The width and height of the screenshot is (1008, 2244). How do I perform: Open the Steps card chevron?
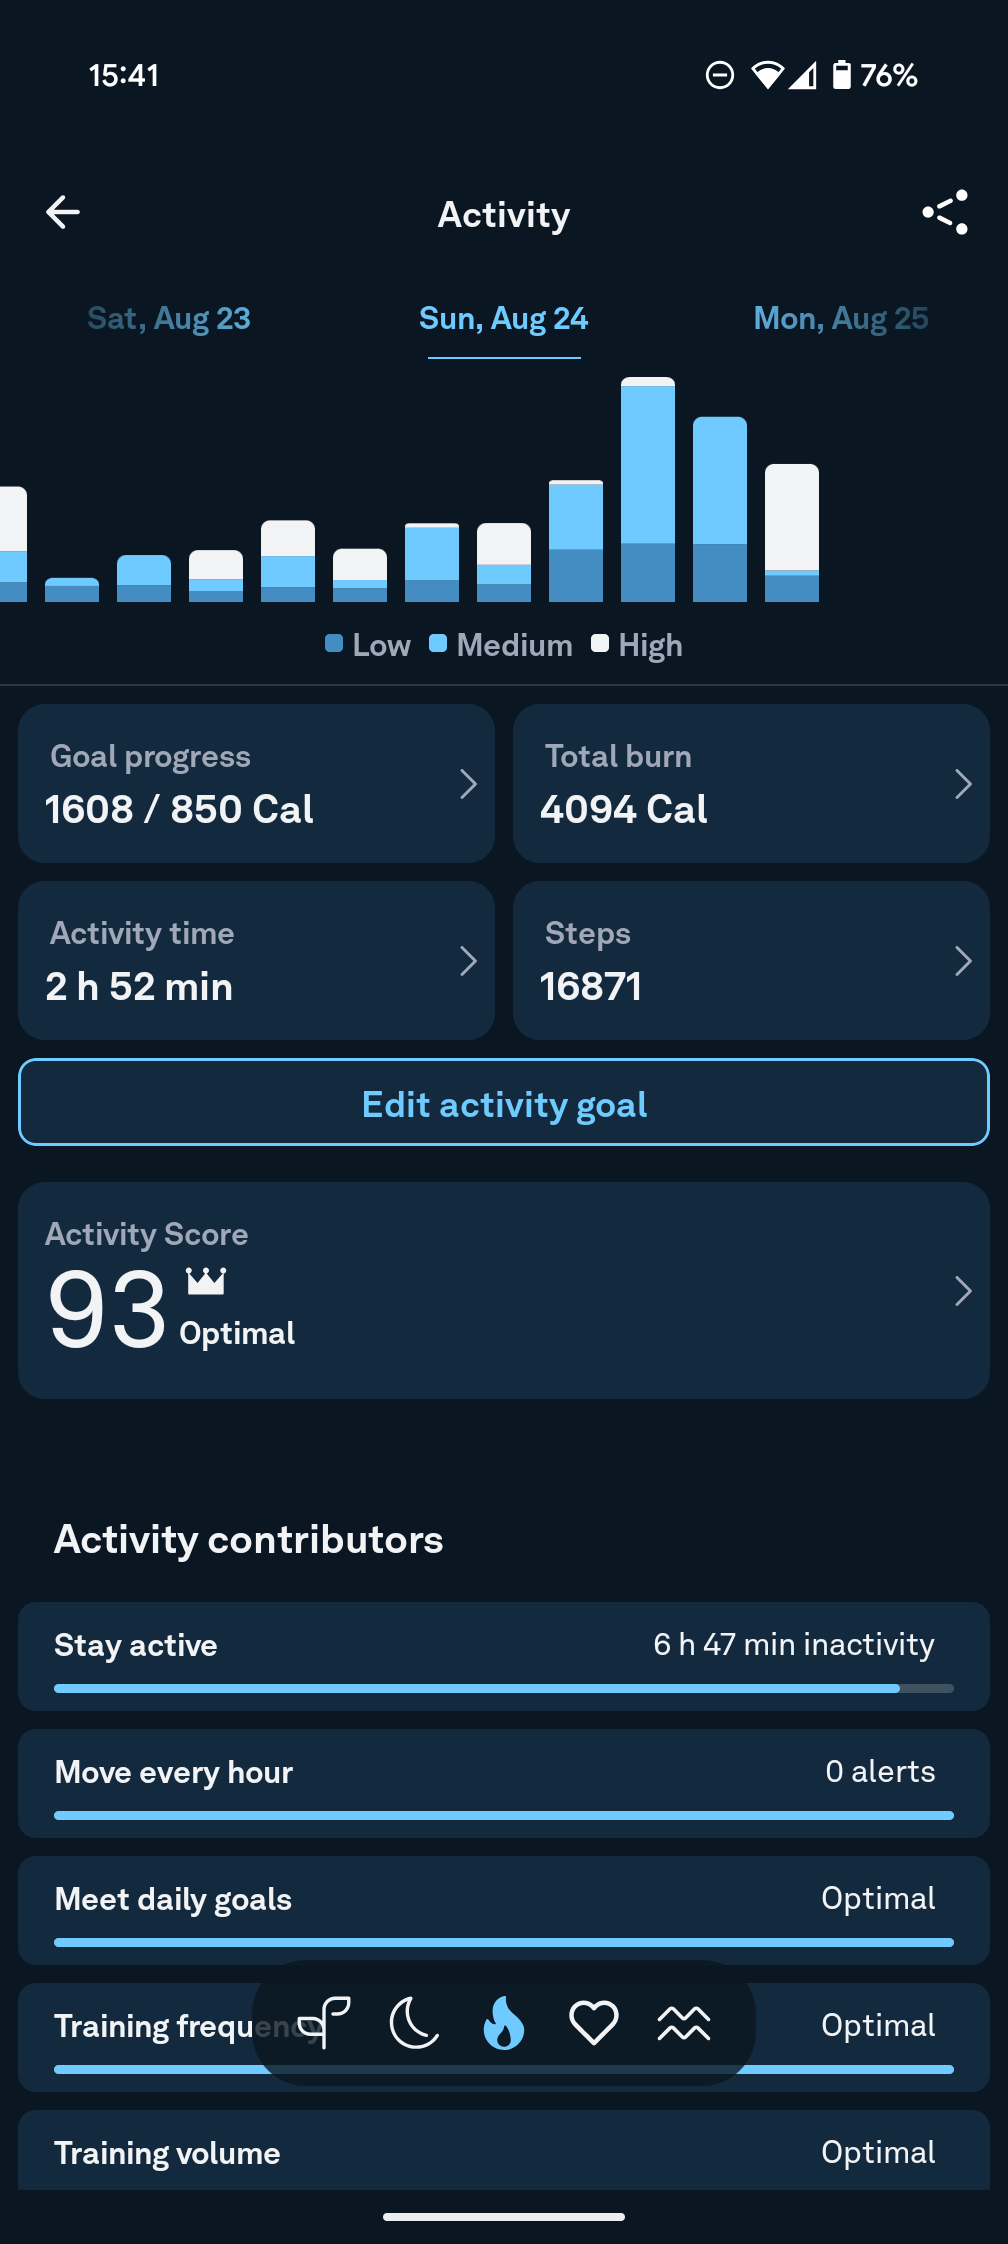tap(963, 961)
